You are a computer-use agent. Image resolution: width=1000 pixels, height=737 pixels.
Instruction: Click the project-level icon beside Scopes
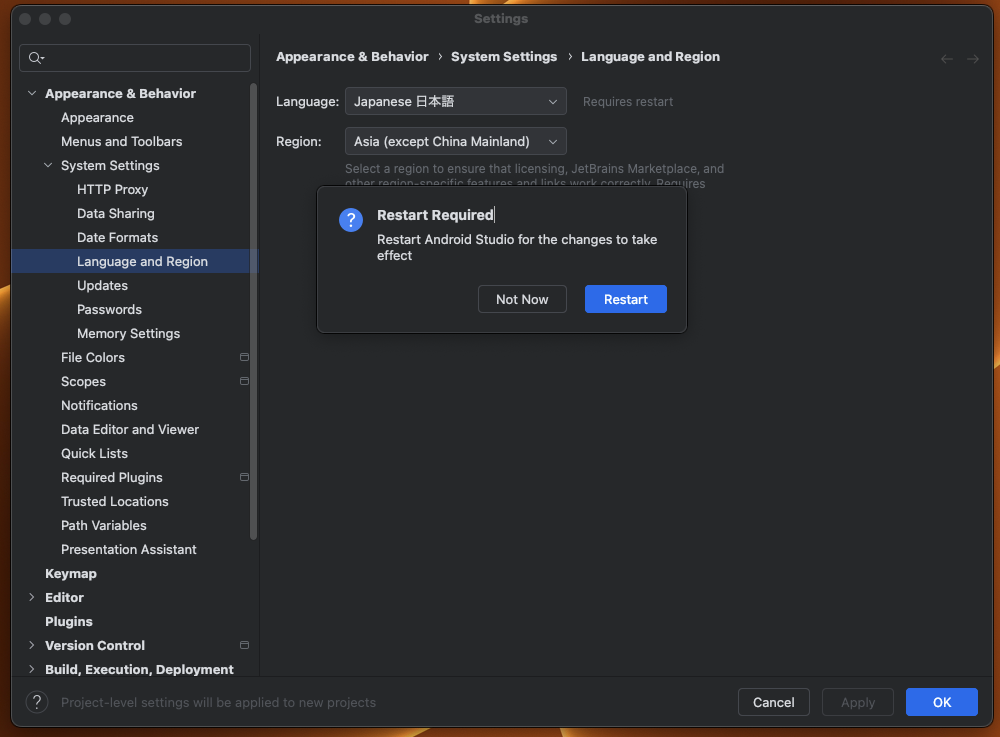244,381
